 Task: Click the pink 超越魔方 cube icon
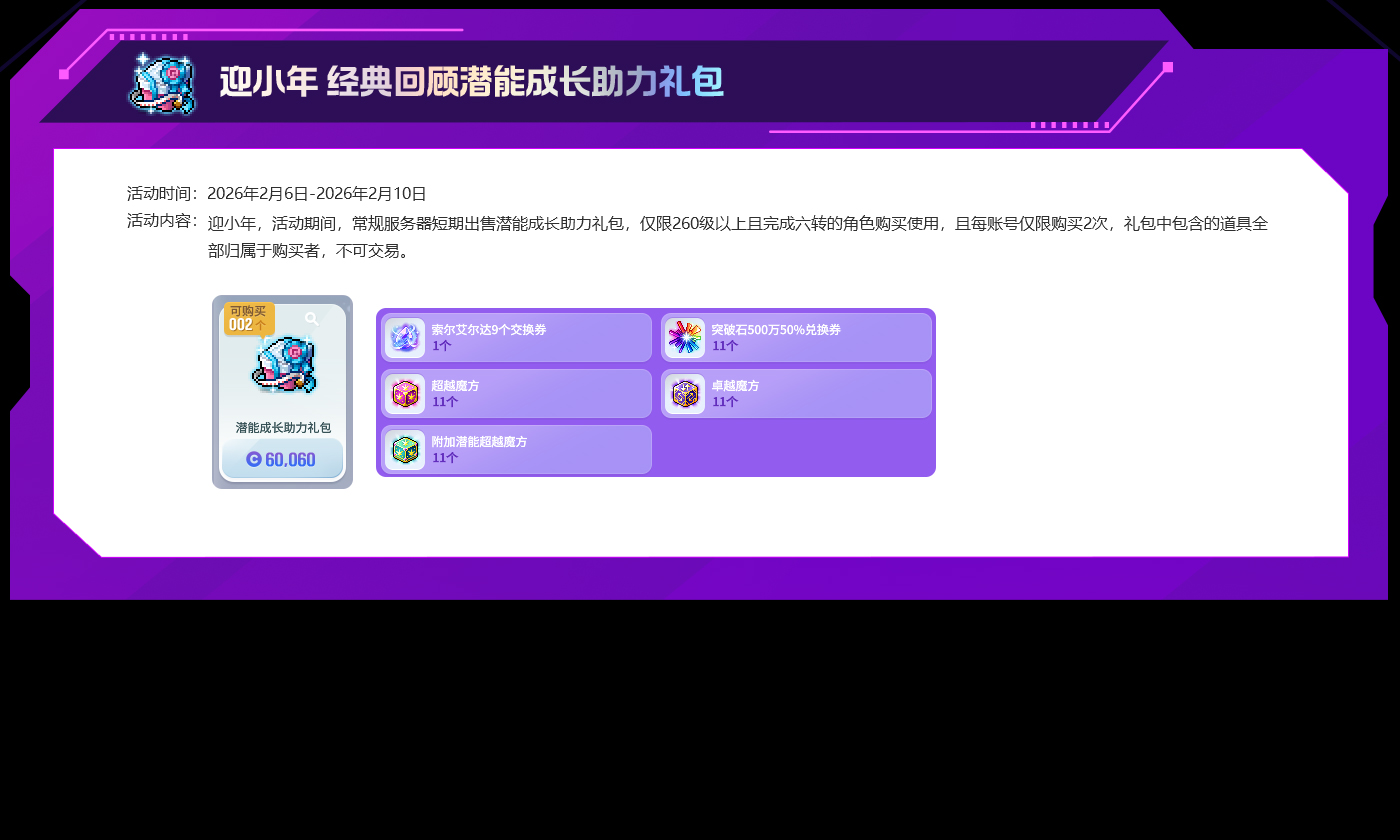(405, 394)
